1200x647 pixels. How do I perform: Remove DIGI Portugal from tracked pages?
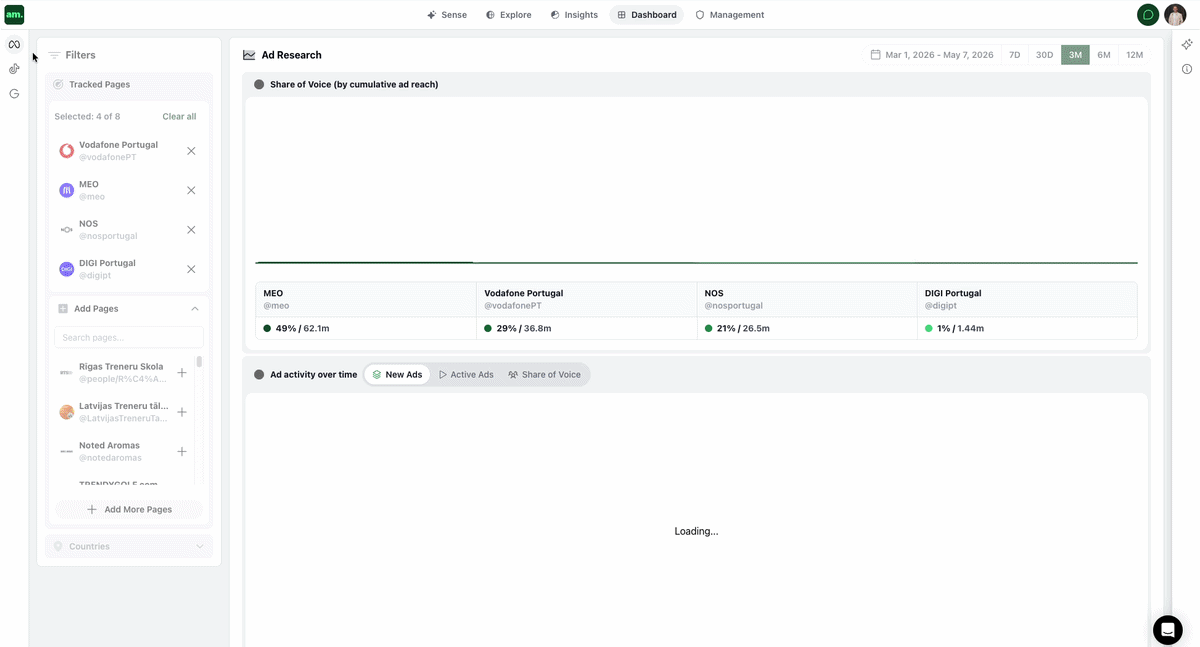pyautogui.click(x=191, y=269)
